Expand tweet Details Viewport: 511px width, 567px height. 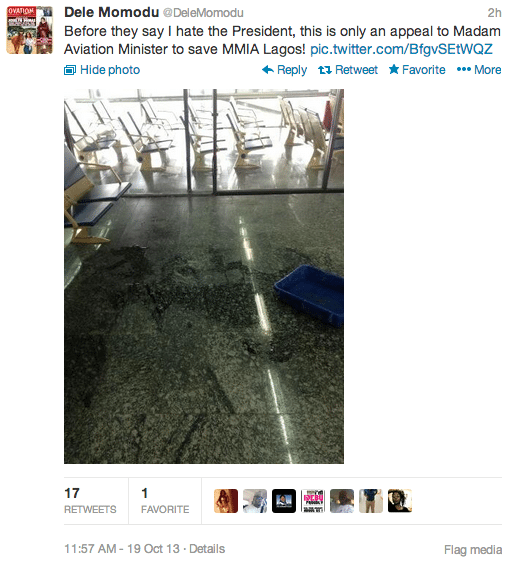(207, 549)
